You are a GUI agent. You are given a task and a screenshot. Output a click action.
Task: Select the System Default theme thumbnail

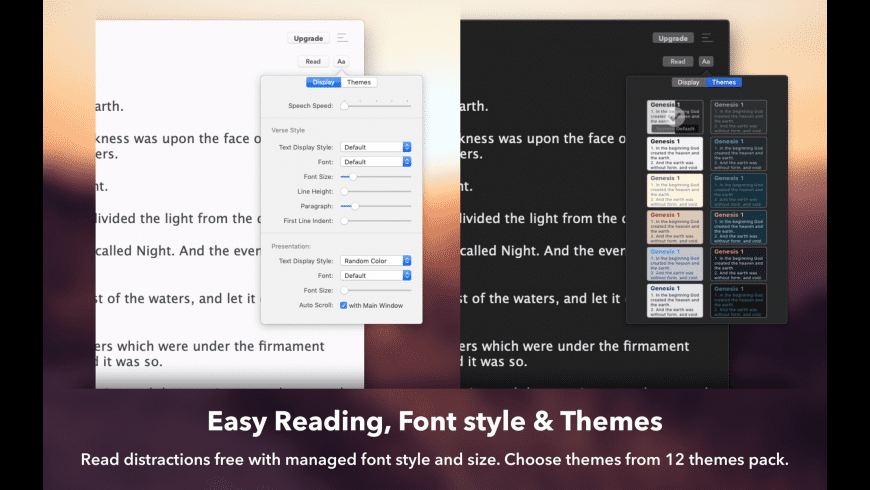point(675,117)
